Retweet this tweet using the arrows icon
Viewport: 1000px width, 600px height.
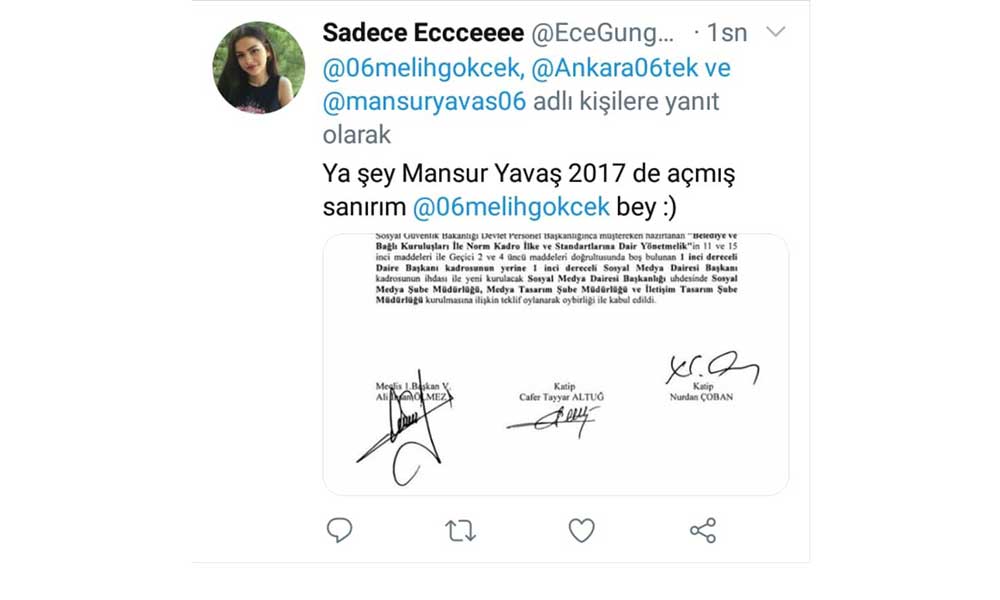461,531
